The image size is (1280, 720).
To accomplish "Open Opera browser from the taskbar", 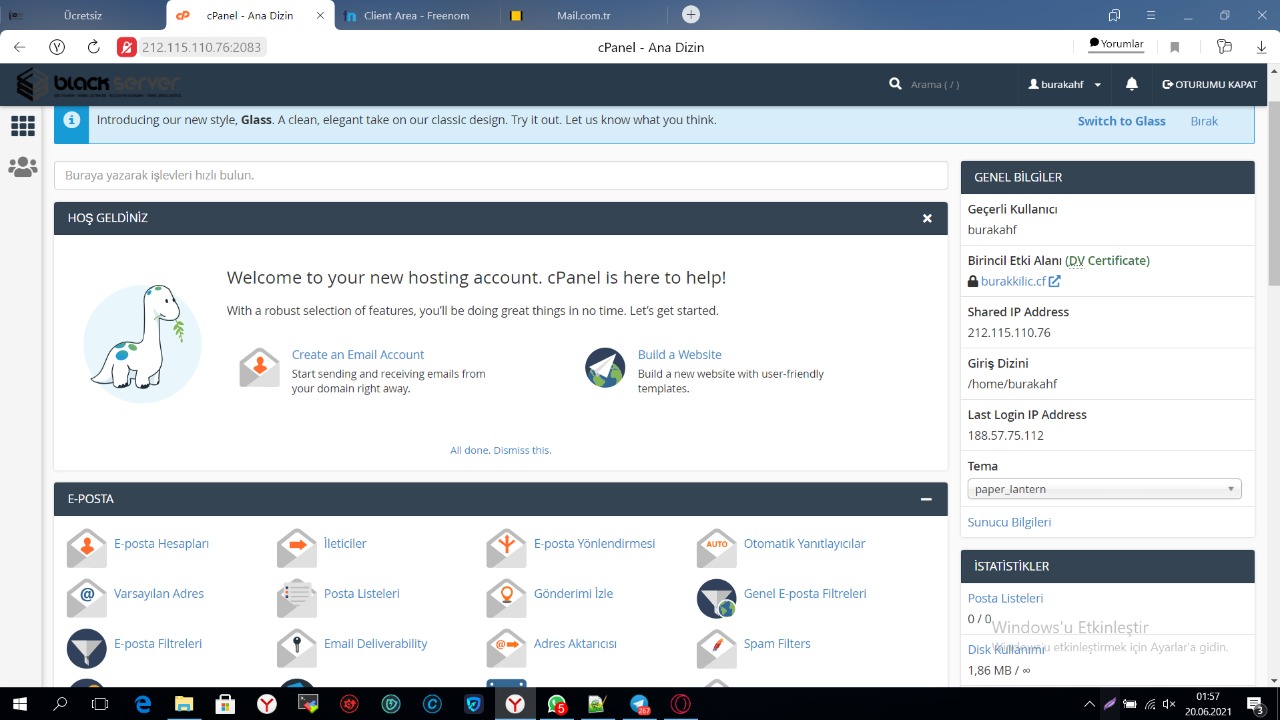I will coord(680,704).
